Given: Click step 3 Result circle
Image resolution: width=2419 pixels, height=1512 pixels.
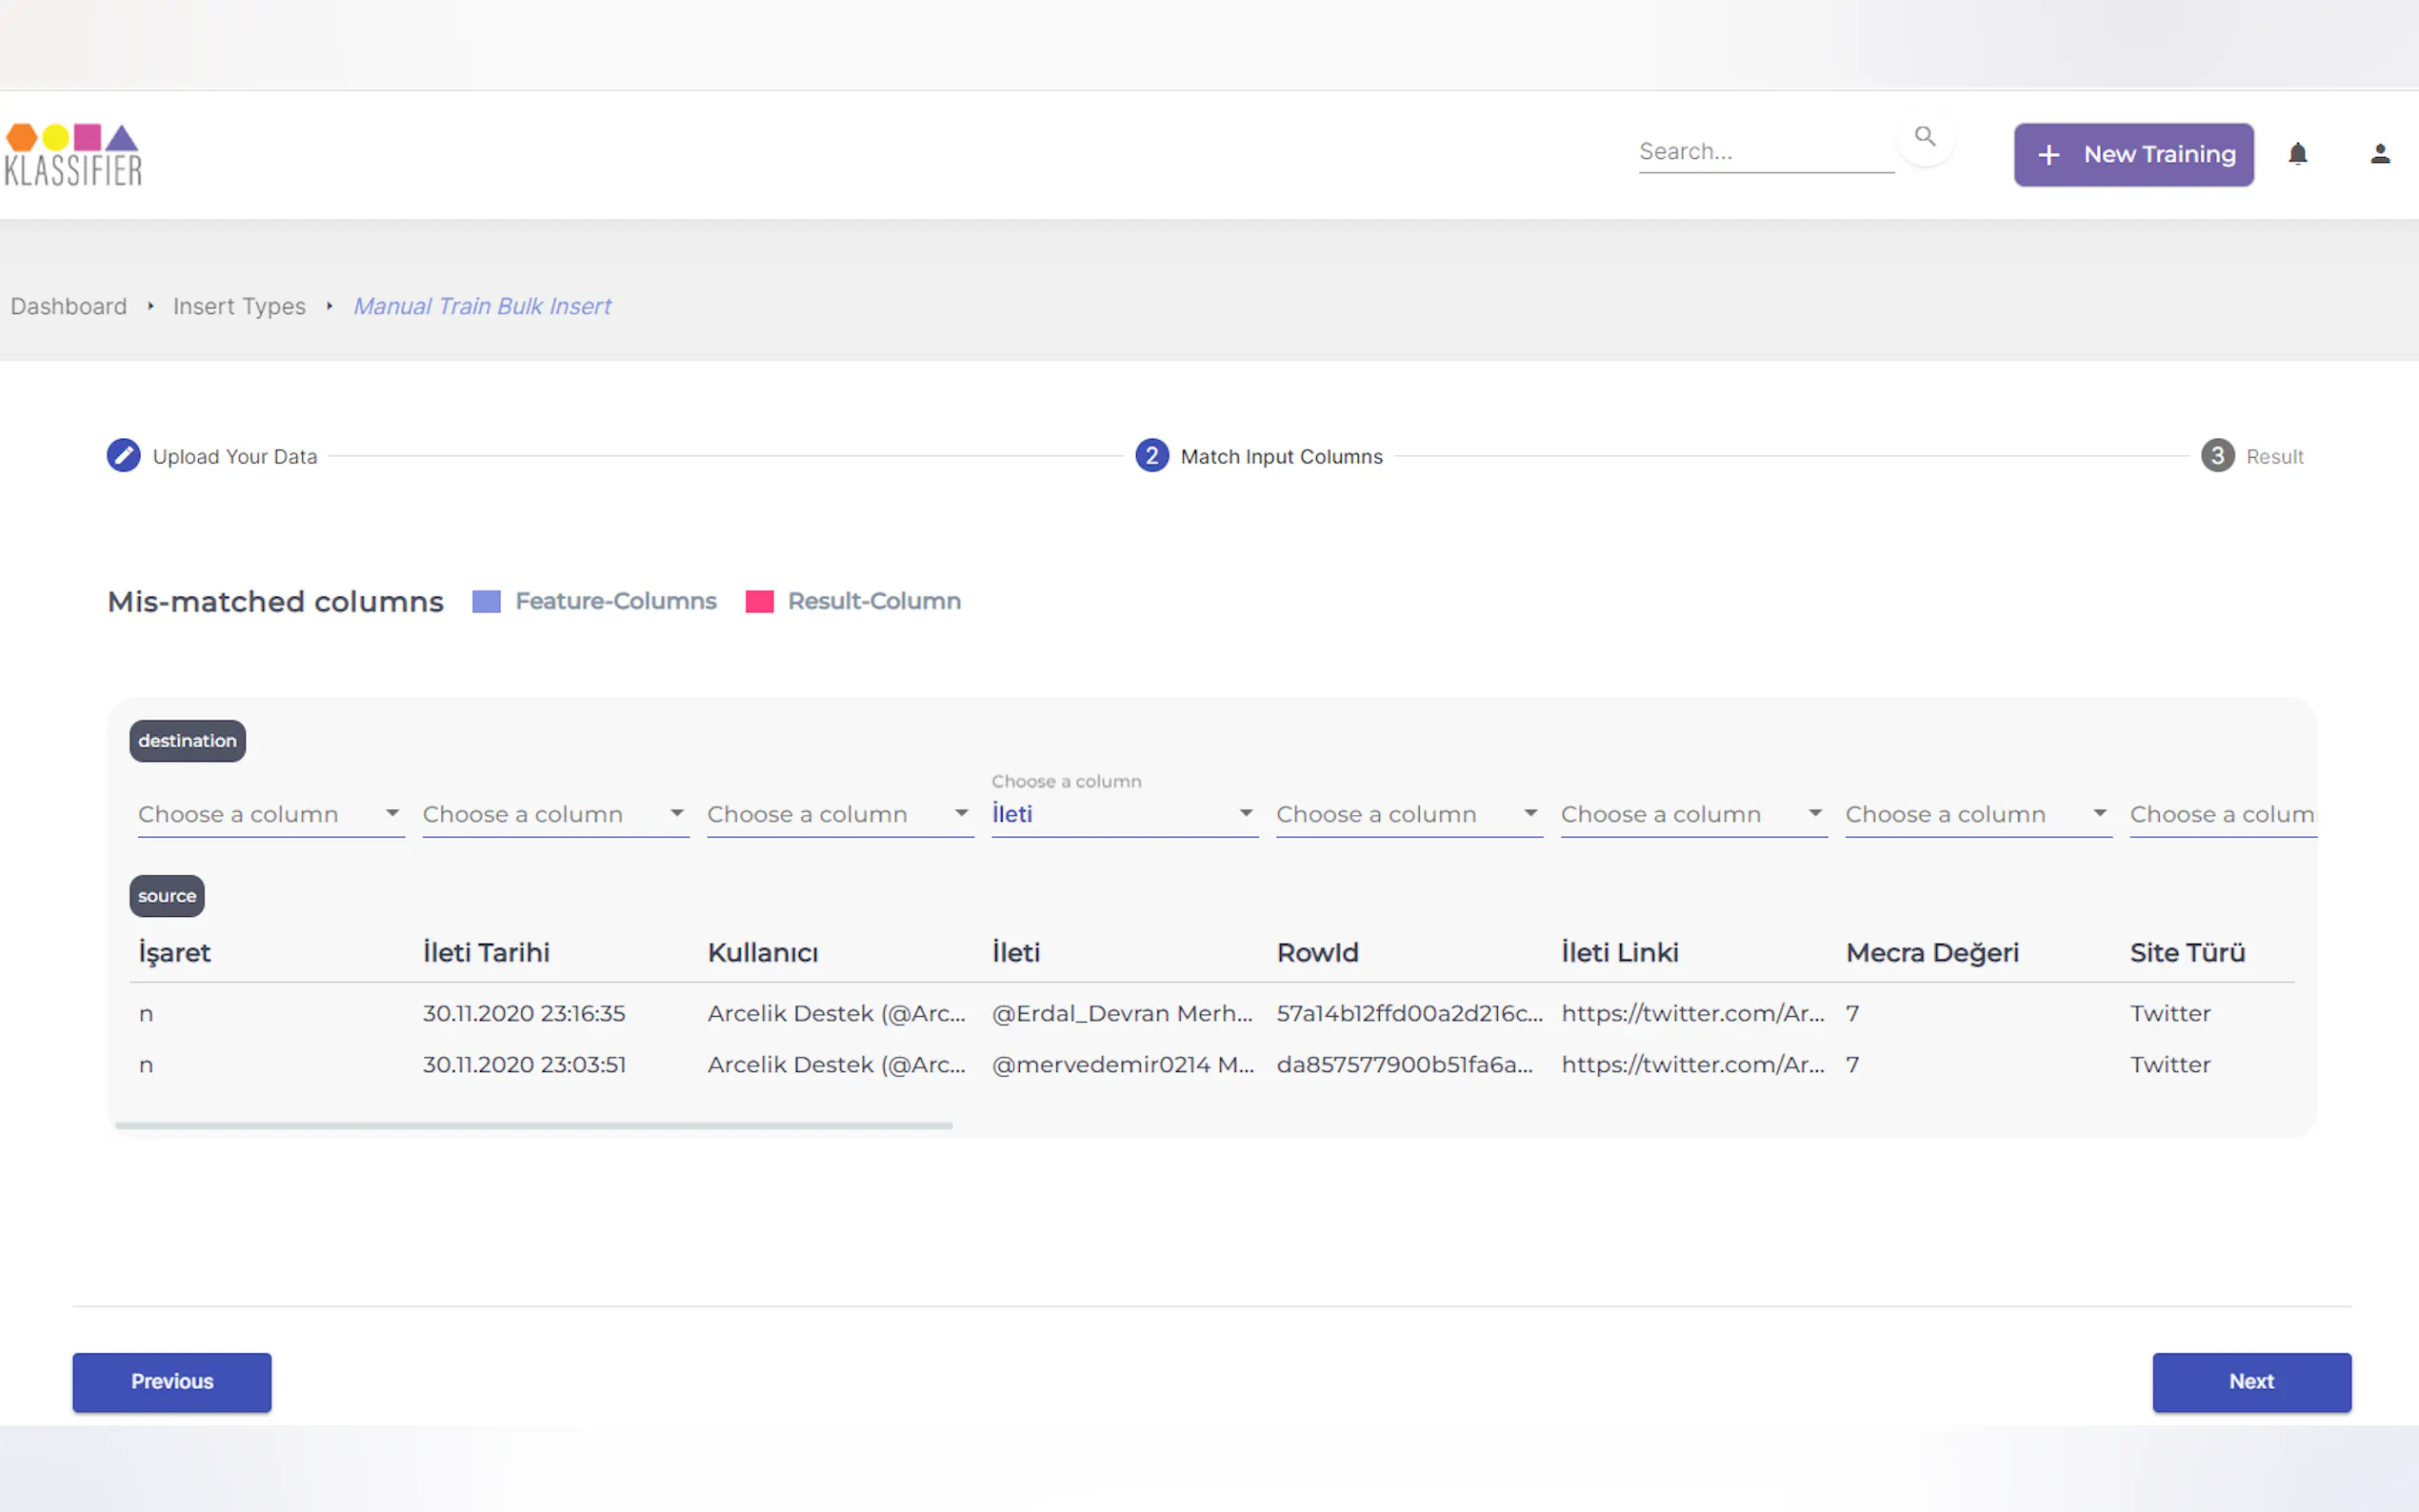Looking at the screenshot, I should [x=2216, y=456].
